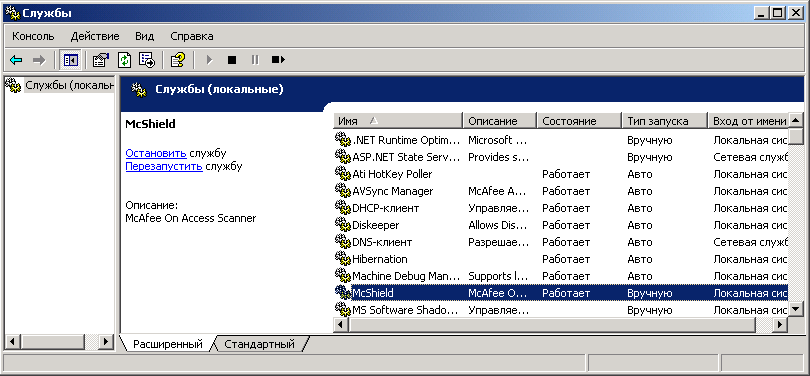This screenshot has width=810, height=376.
Task: Click the services list scroll left arrow
Action: click(x=341, y=325)
